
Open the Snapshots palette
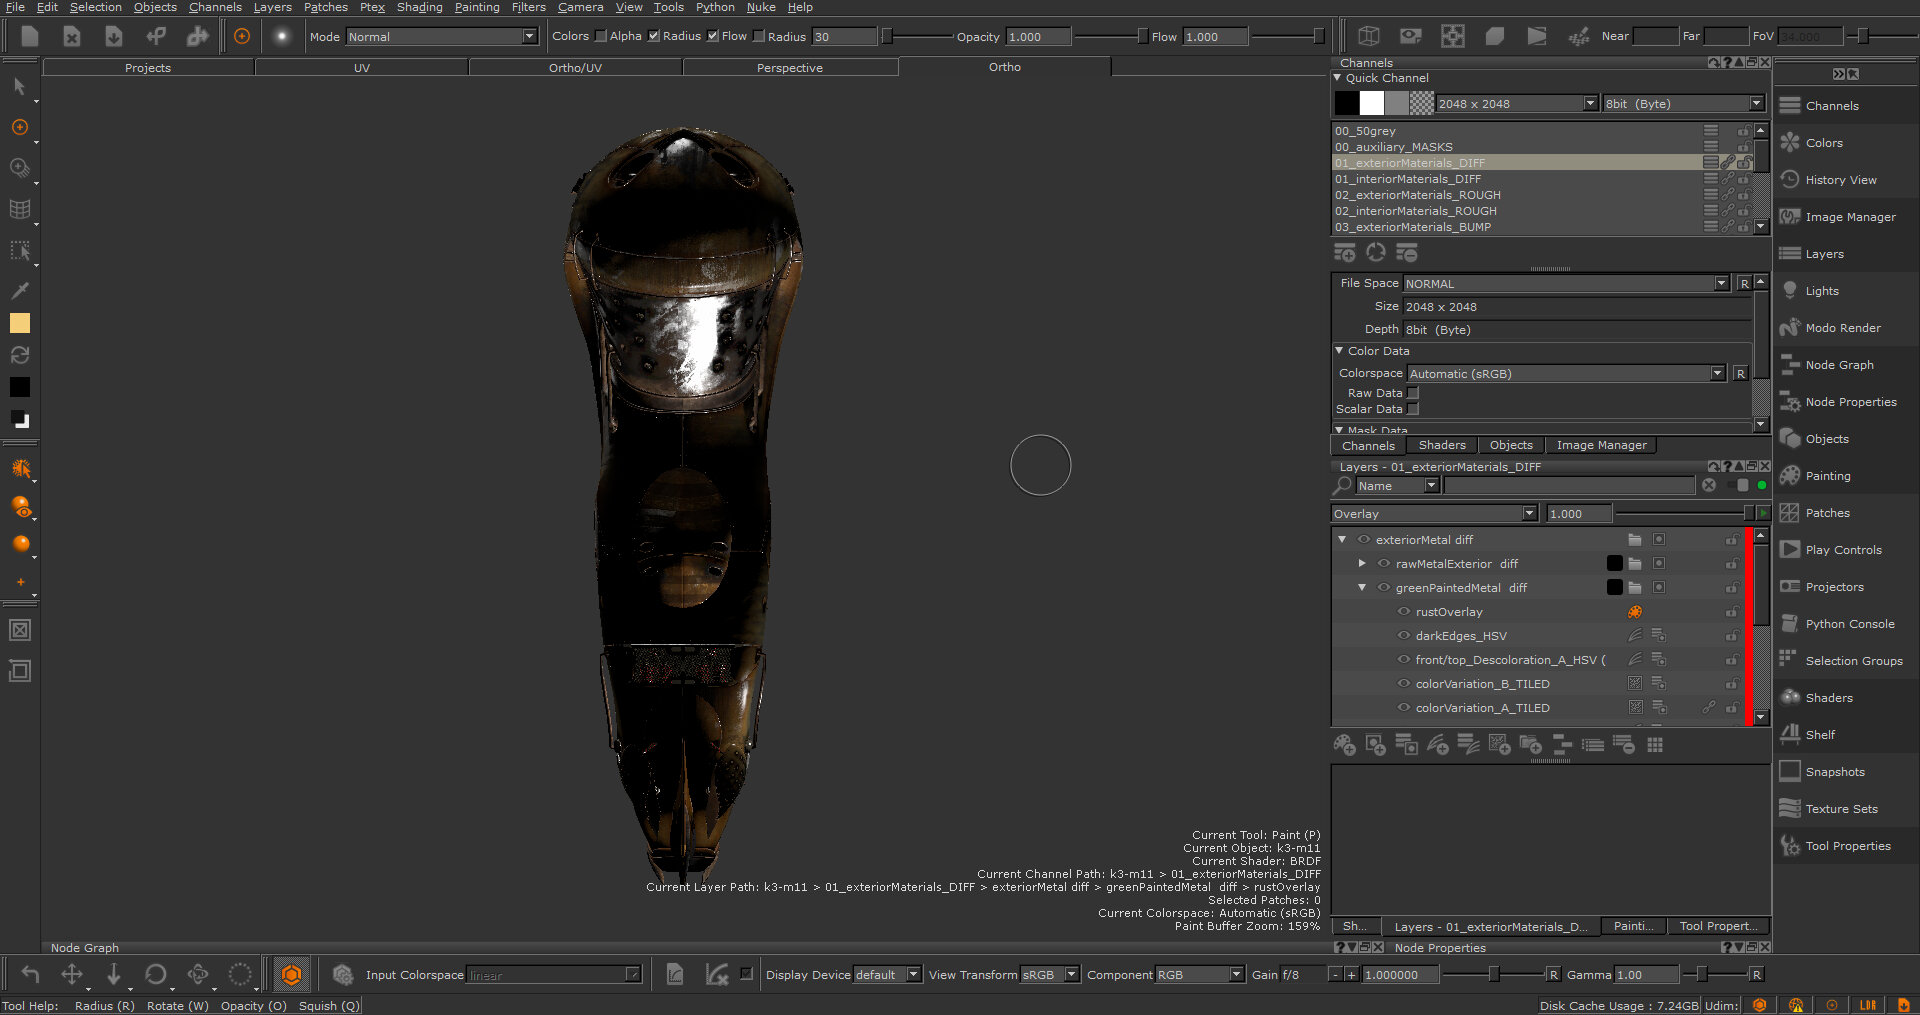tap(1834, 772)
